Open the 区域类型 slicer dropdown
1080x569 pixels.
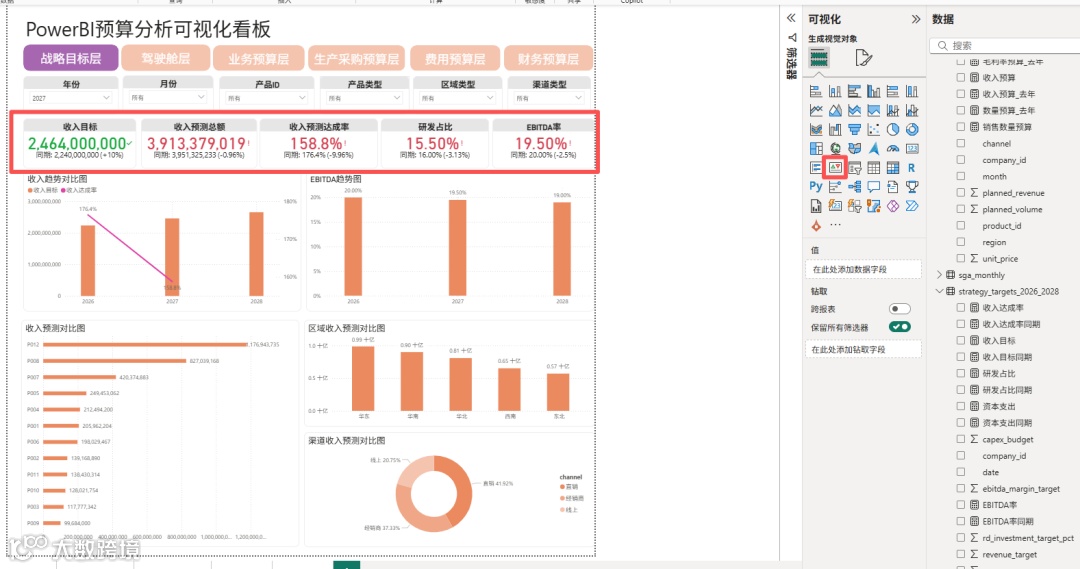click(x=490, y=98)
